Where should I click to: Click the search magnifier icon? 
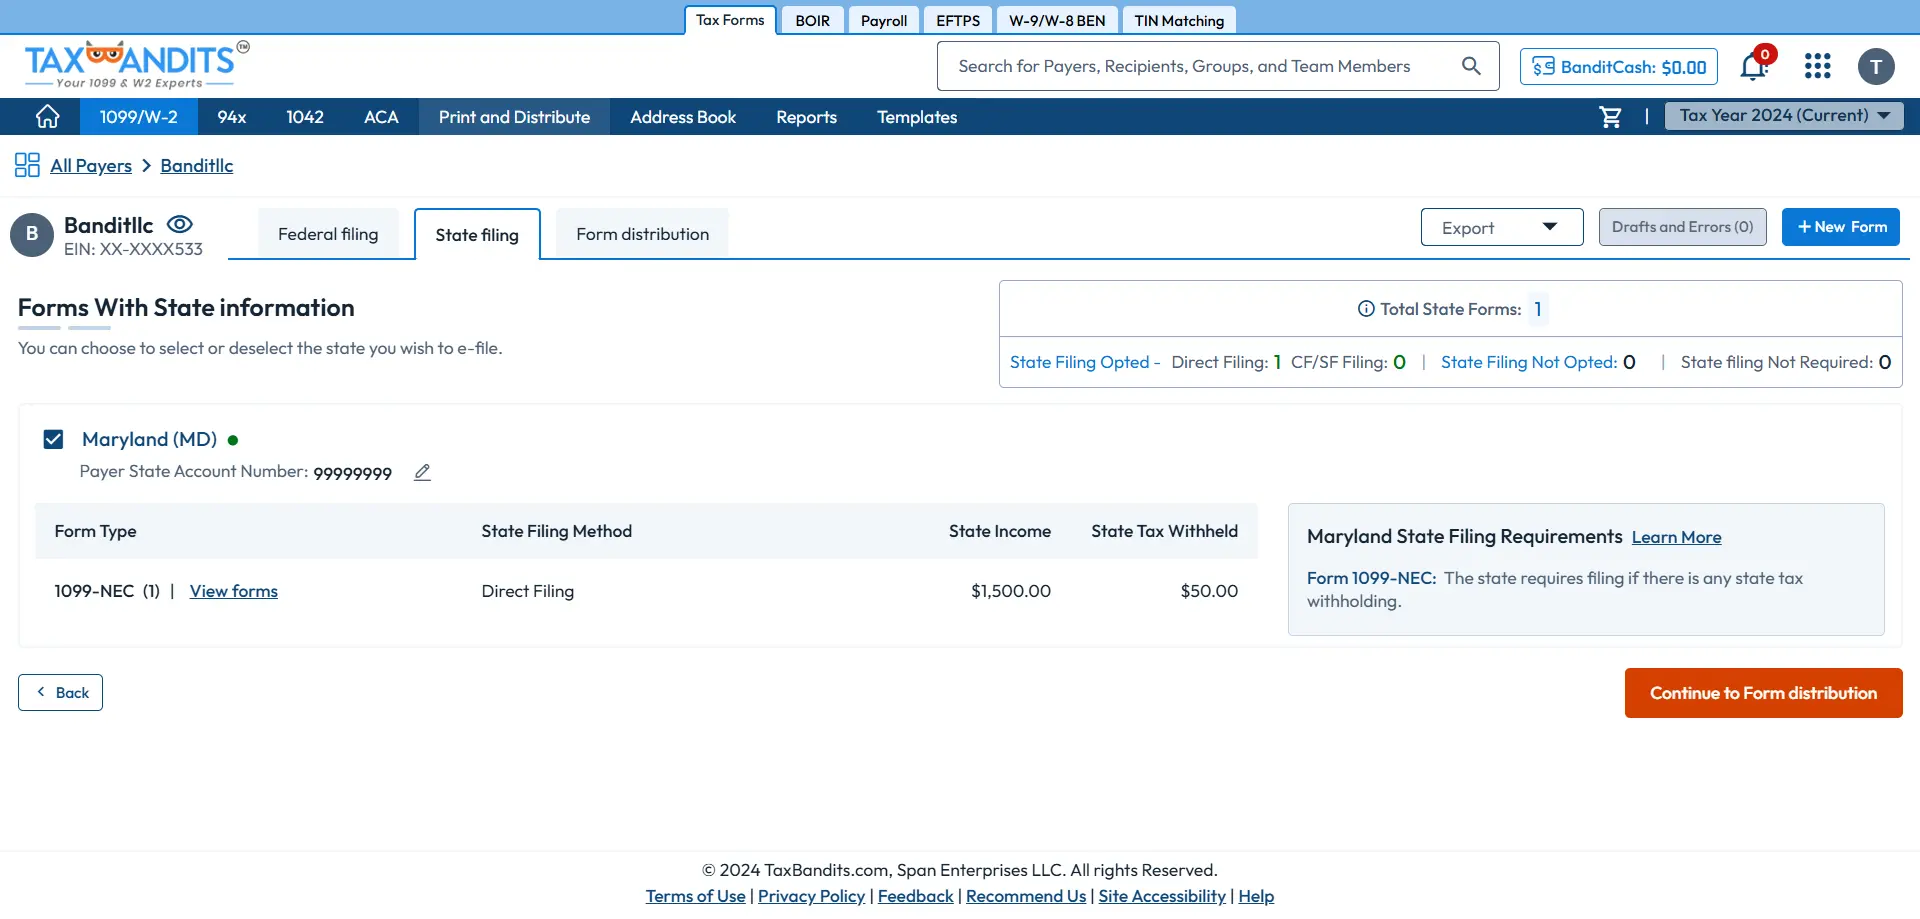pyautogui.click(x=1471, y=66)
